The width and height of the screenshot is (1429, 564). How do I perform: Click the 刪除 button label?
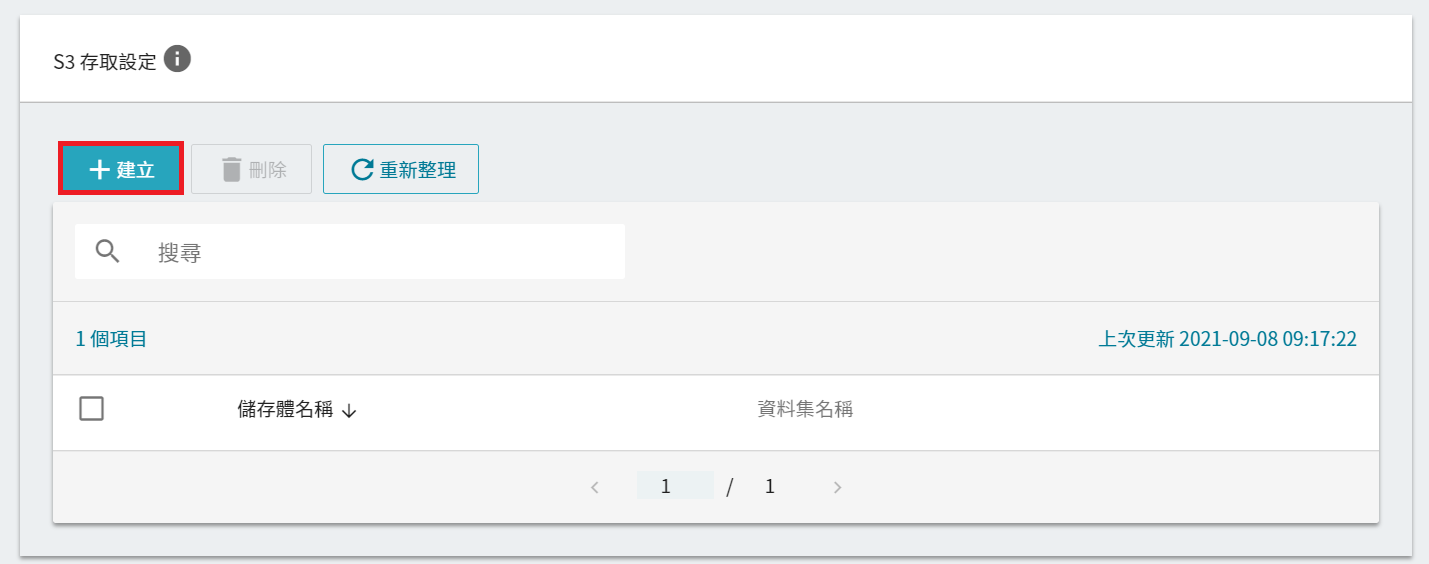point(268,170)
